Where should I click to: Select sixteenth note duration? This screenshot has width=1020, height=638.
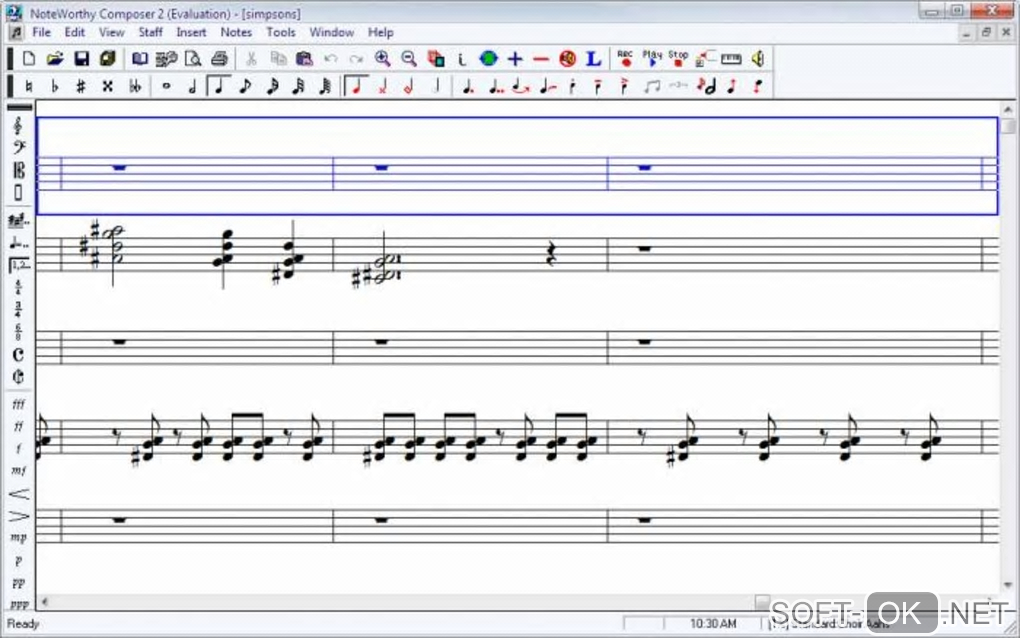click(272, 86)
